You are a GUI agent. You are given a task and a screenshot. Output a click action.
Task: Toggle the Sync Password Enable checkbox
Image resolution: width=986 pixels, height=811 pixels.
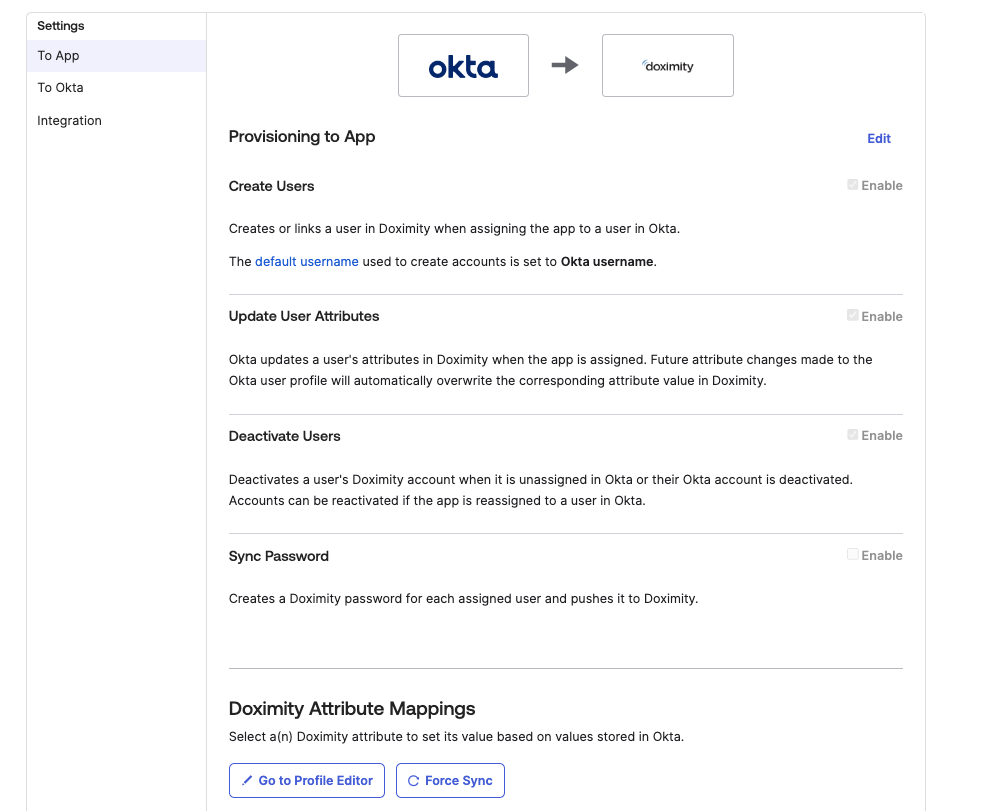click(x=853, y=554)
